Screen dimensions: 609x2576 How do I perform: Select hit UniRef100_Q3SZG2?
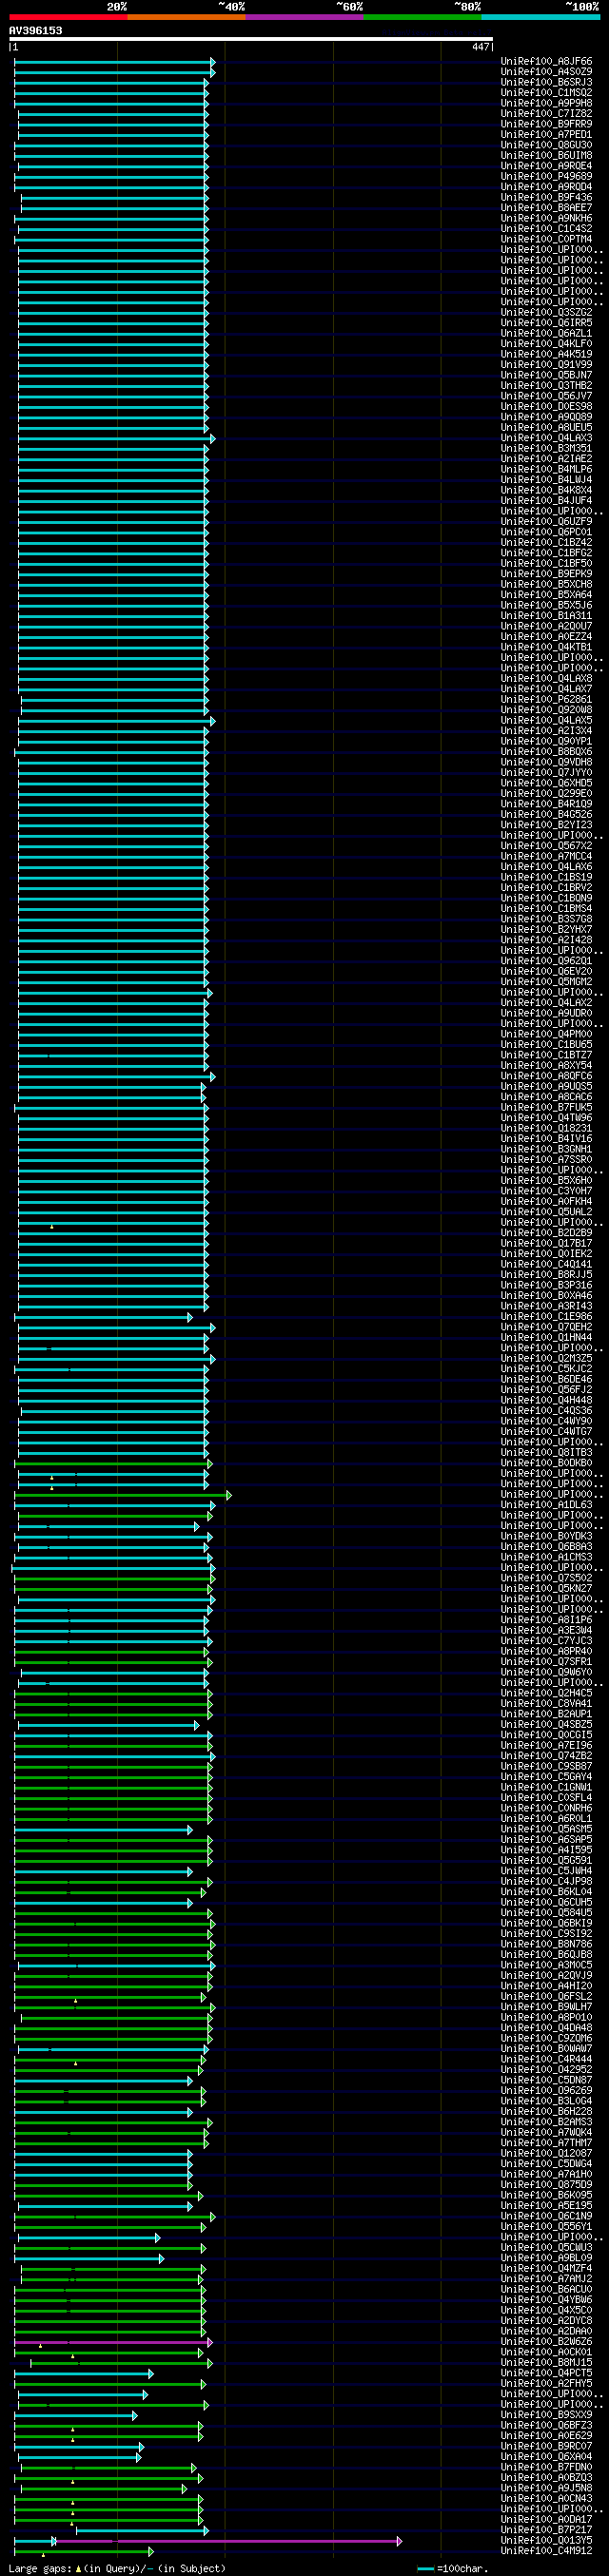546,313
